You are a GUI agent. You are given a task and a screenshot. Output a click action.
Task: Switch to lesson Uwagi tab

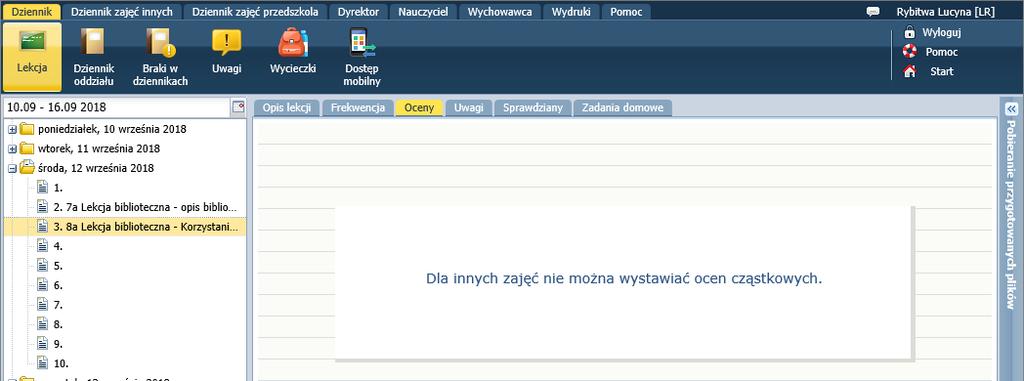469,108
